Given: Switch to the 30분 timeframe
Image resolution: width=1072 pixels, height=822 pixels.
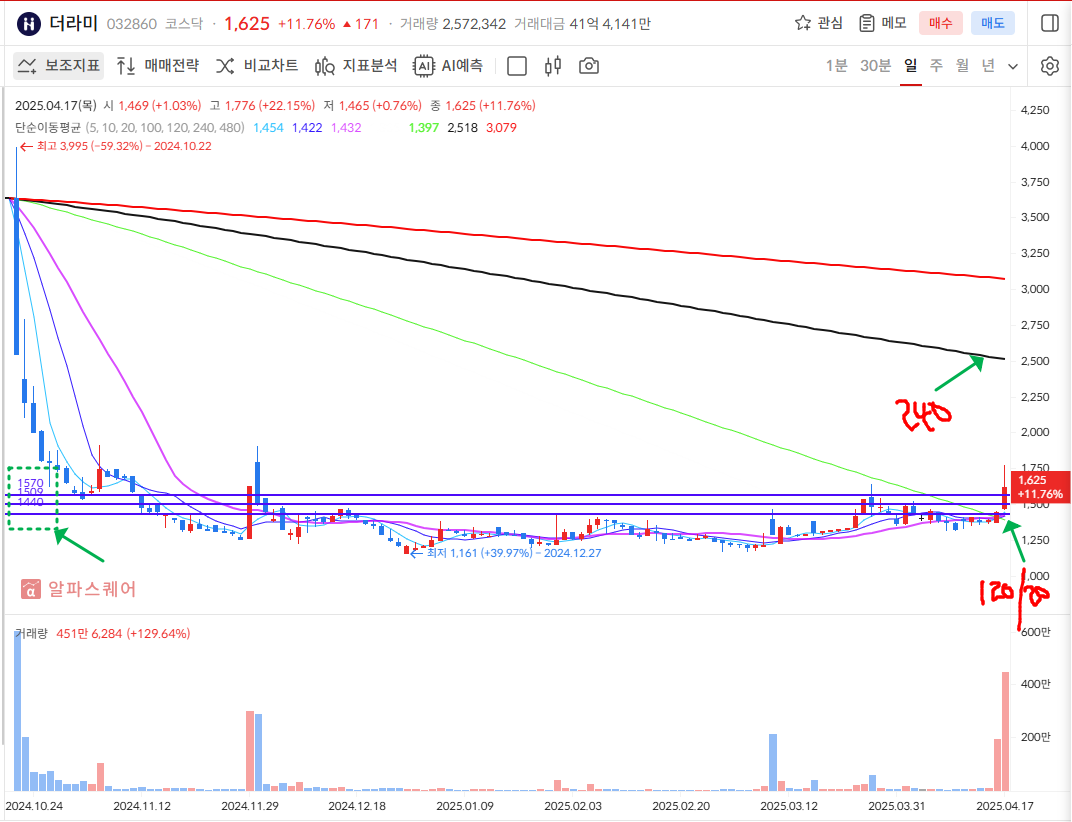Looking at the screenshot, I should click(x=875, y=66).
